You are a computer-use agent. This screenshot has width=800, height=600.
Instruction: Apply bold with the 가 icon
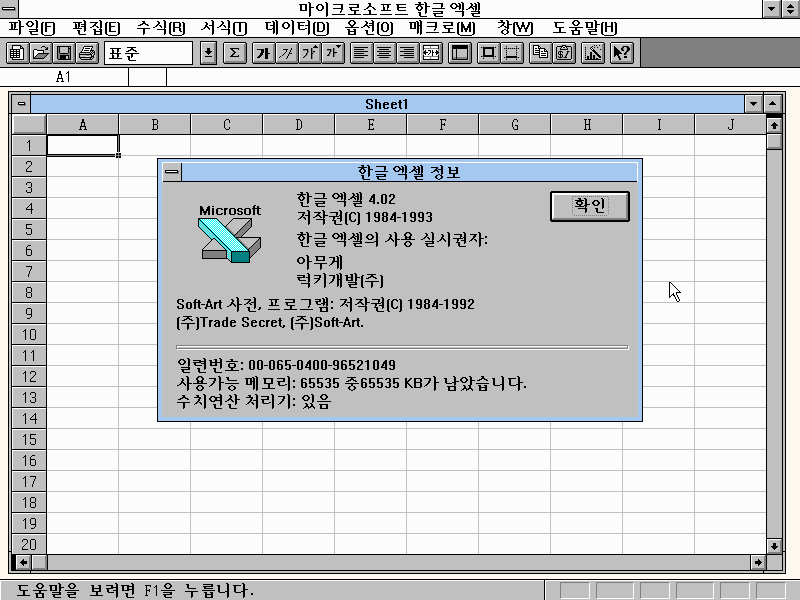coord(263,53)
